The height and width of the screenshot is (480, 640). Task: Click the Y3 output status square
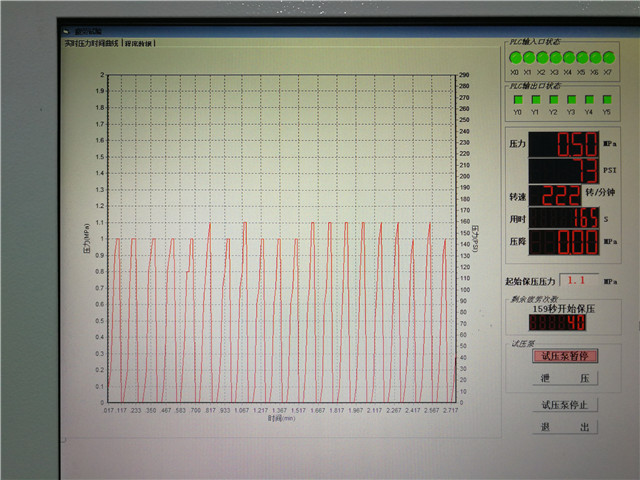pyautogui.click(x=571, y=100)
